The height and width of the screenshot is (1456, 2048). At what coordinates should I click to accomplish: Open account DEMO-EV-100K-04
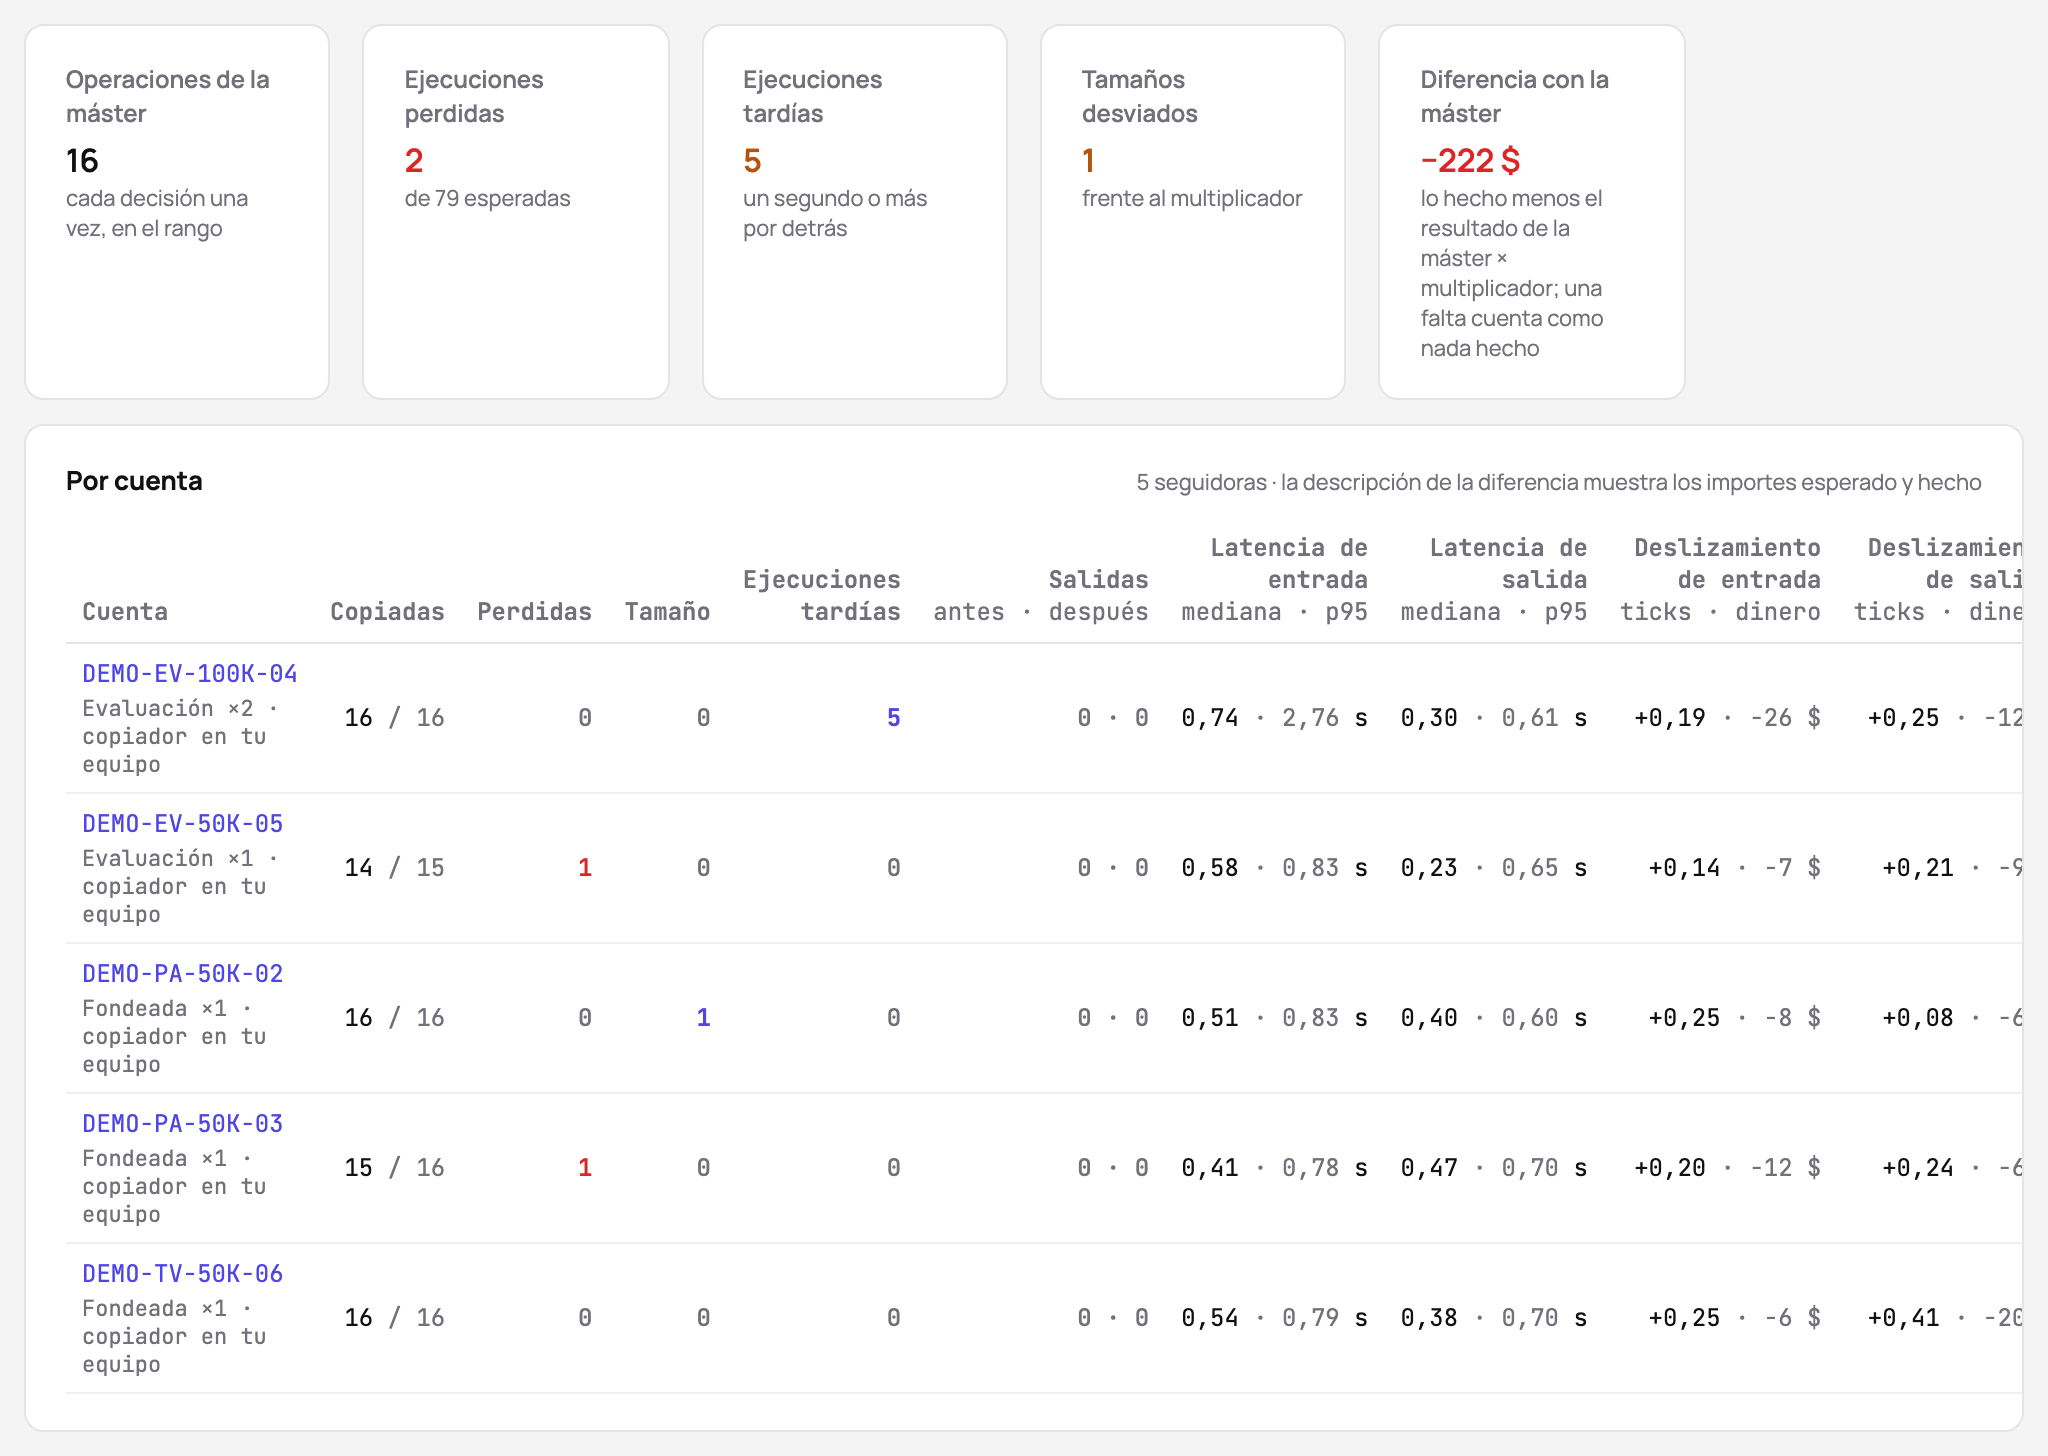[x=190, y=674]
